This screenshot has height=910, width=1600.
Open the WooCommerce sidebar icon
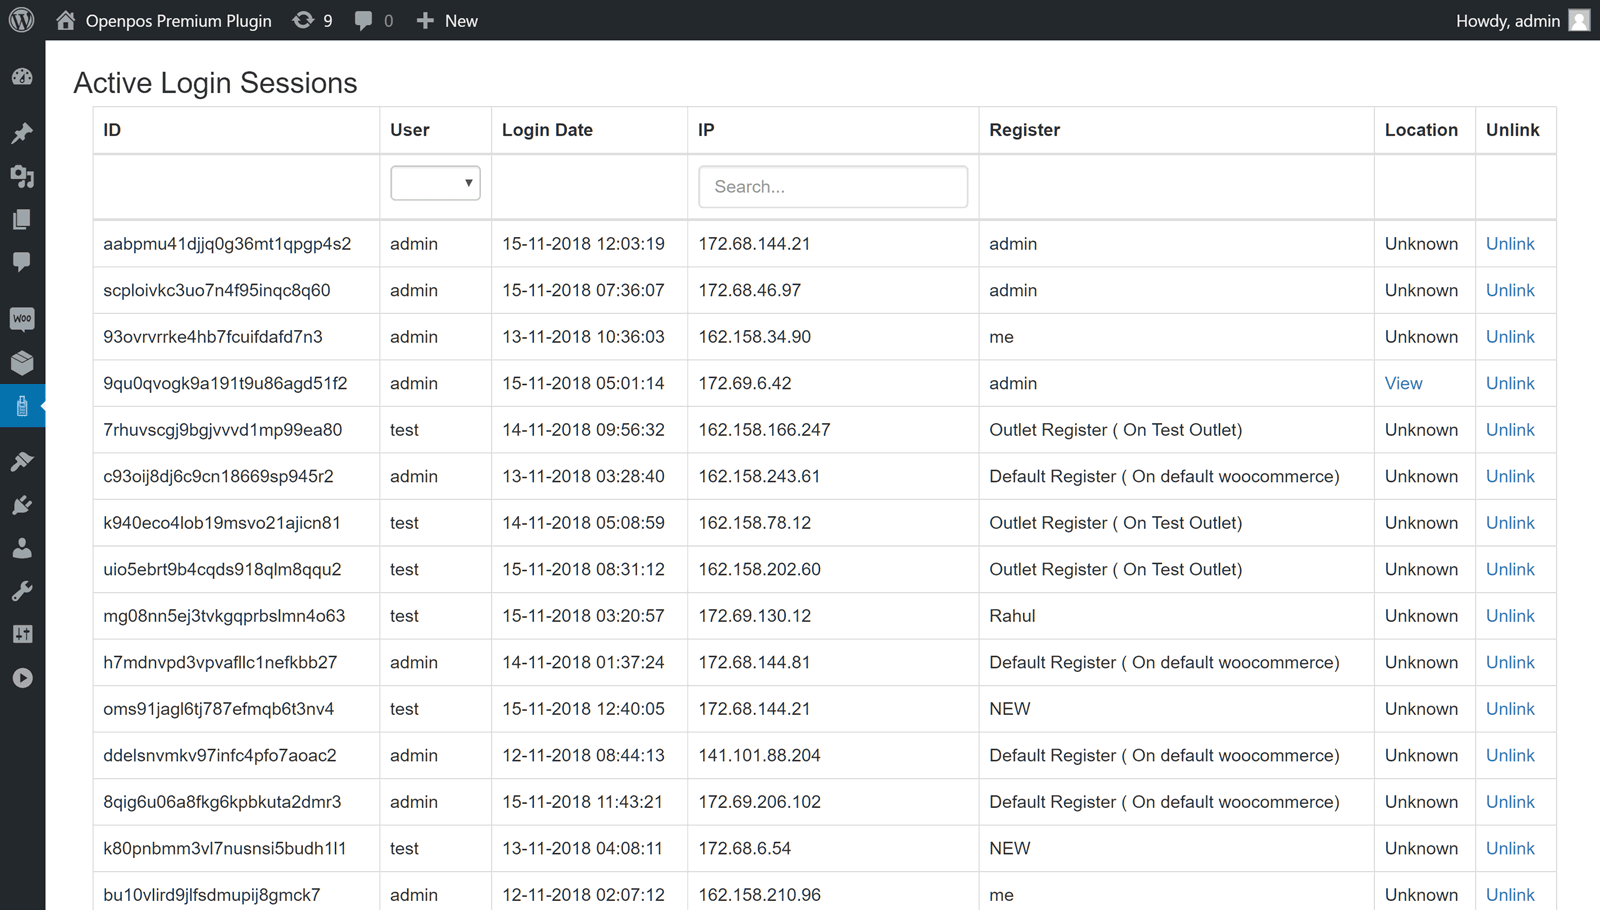(22, 319)
